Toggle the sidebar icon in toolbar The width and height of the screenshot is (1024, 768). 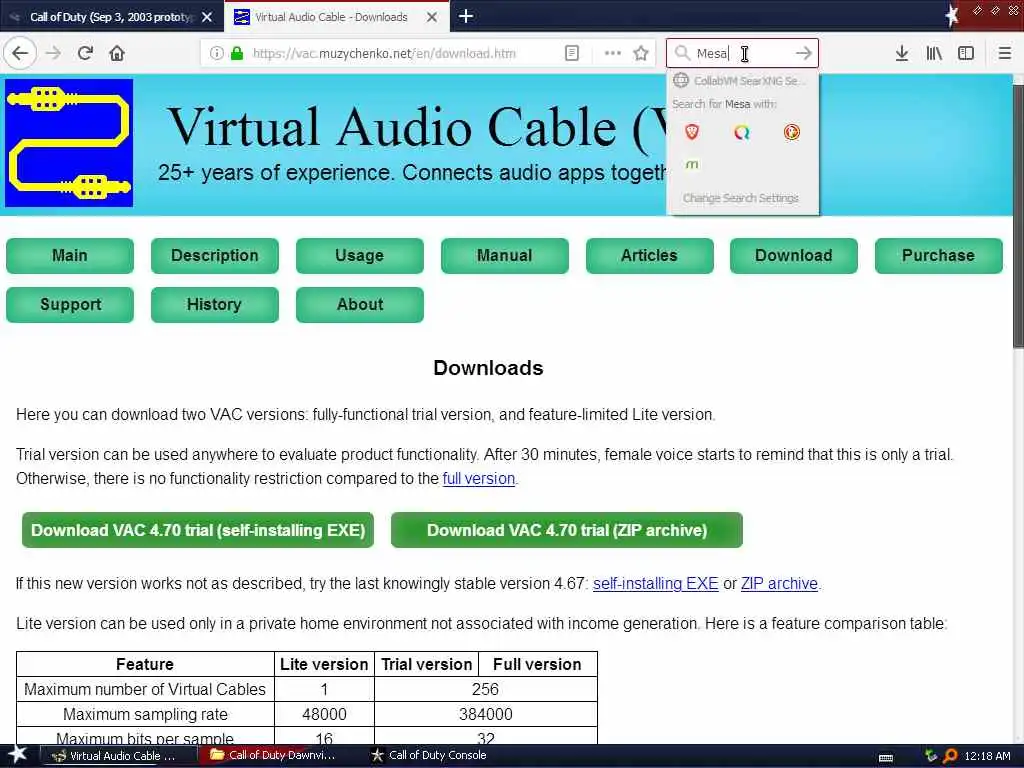click(966, 53)
